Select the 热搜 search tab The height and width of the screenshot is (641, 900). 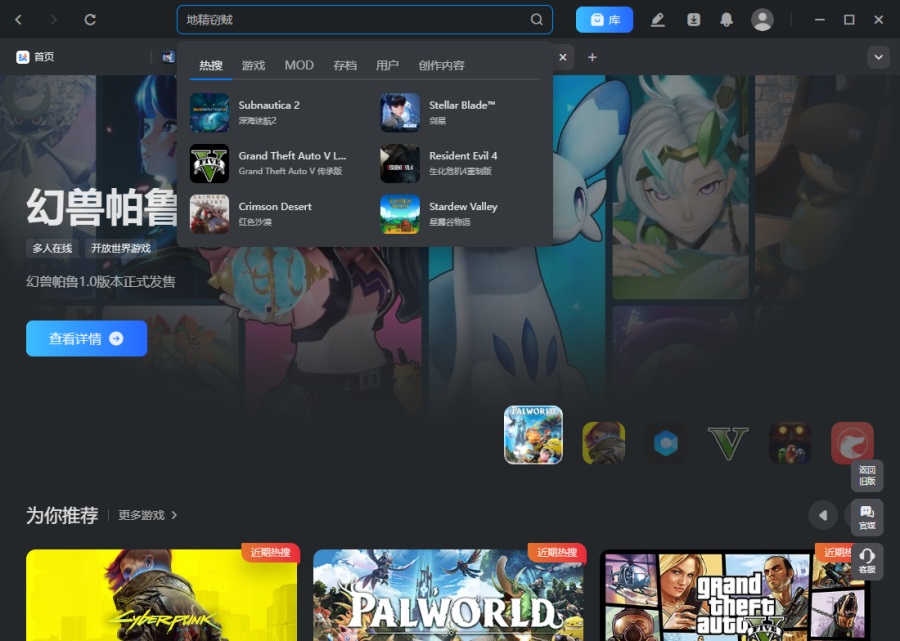click(x=211, y=65)
